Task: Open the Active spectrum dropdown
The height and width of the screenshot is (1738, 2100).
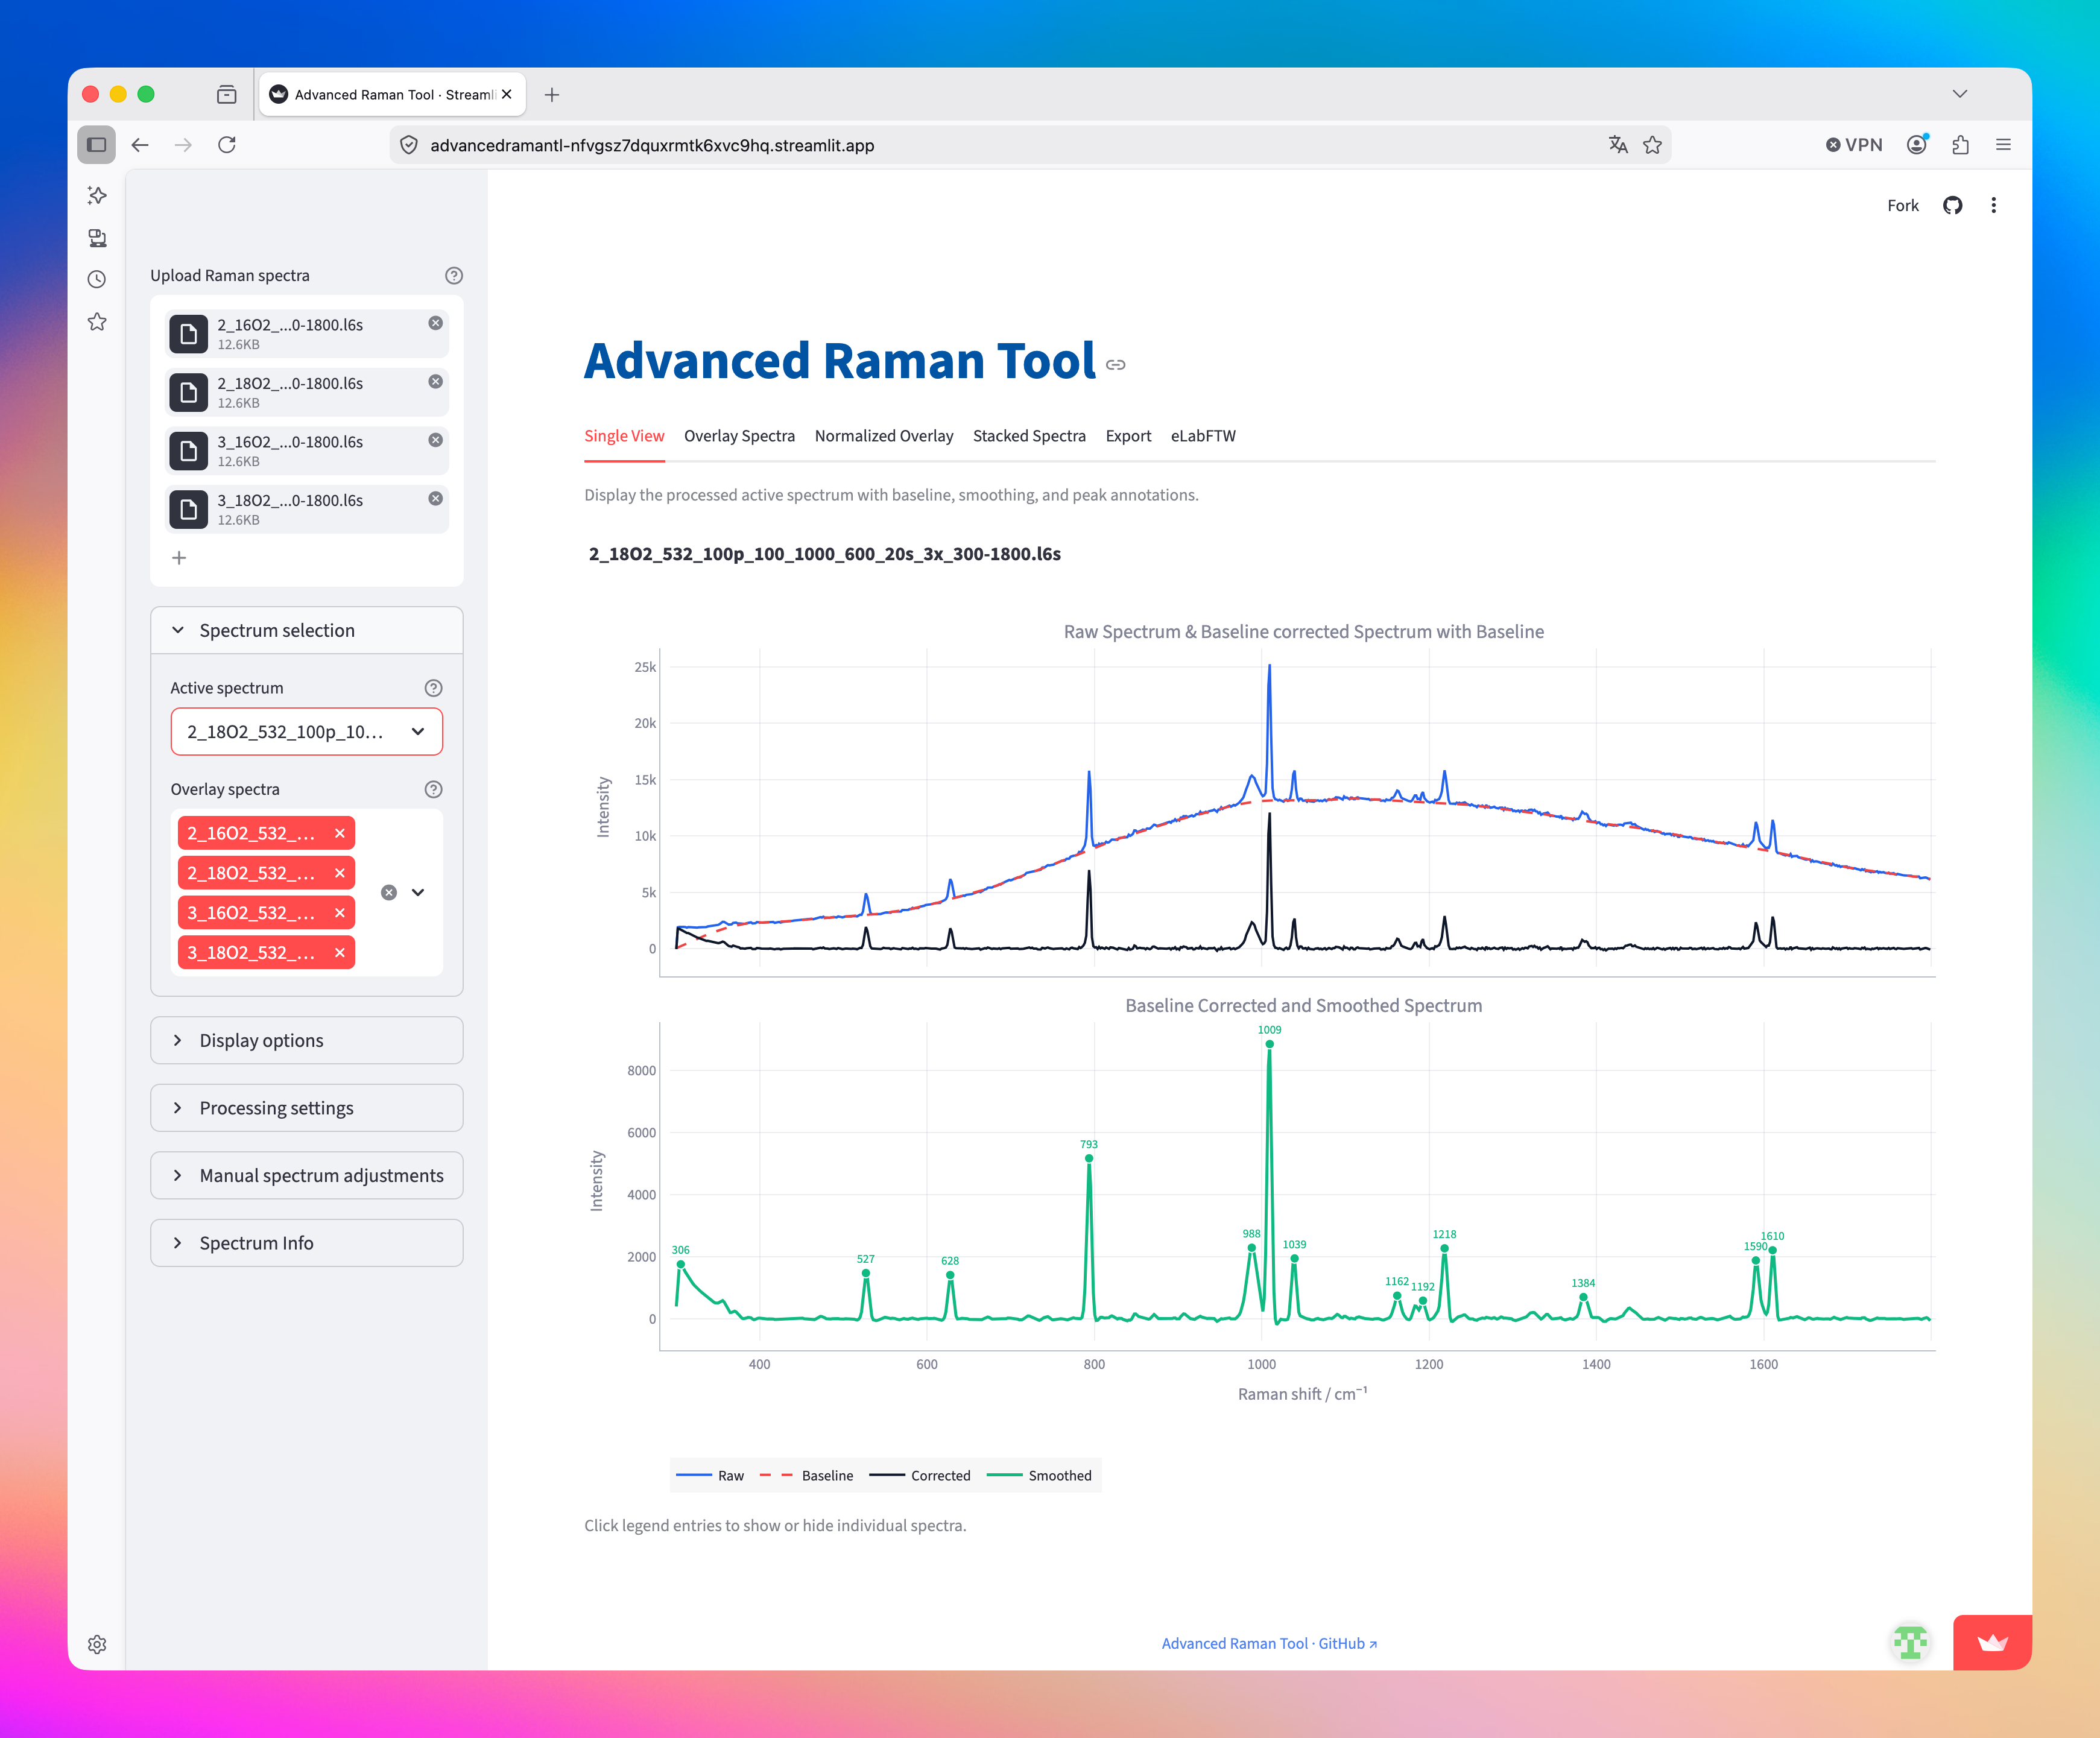Action: 306,732
